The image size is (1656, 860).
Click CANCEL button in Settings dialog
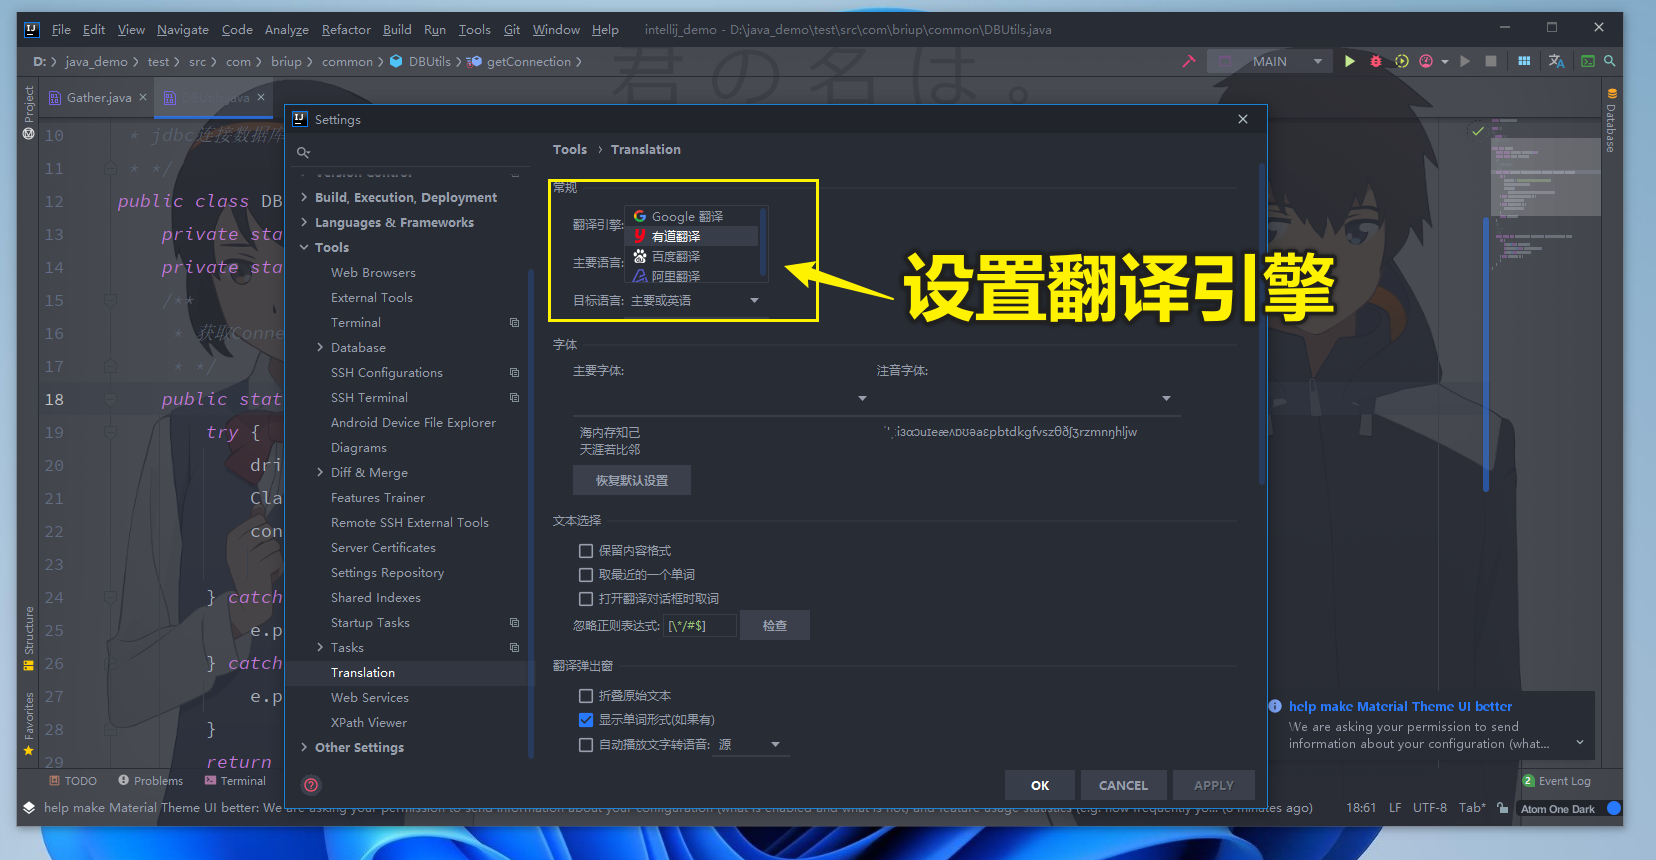tap(1123, 785)
